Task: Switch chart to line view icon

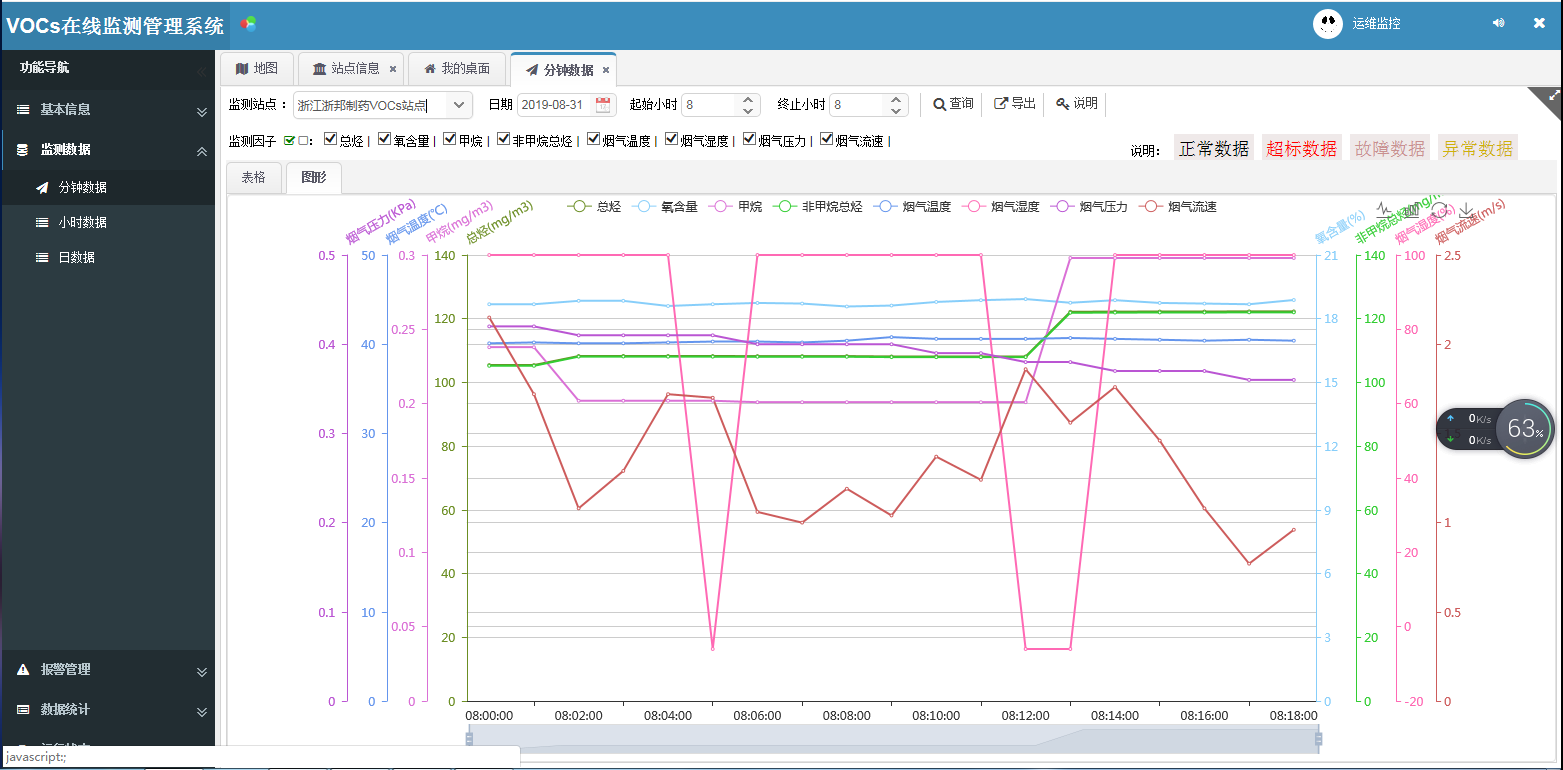Action: click(1385, 210)
